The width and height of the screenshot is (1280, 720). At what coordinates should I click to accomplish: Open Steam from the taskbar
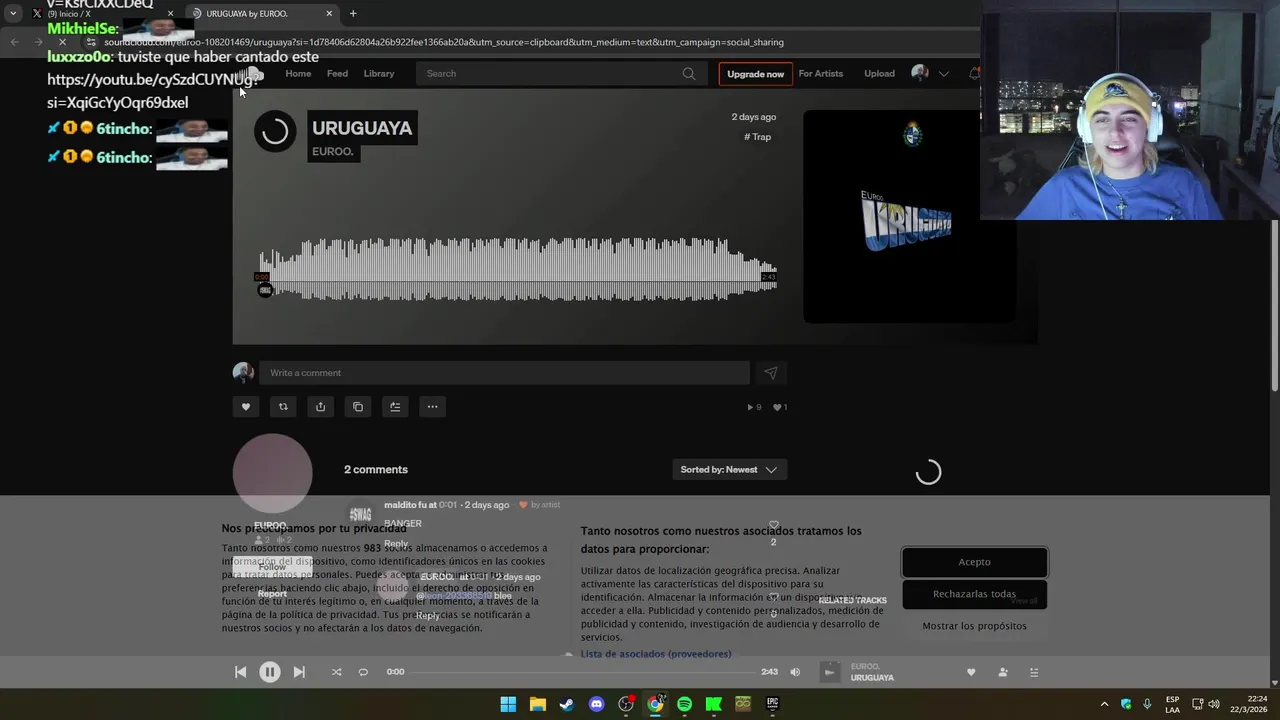567,704
